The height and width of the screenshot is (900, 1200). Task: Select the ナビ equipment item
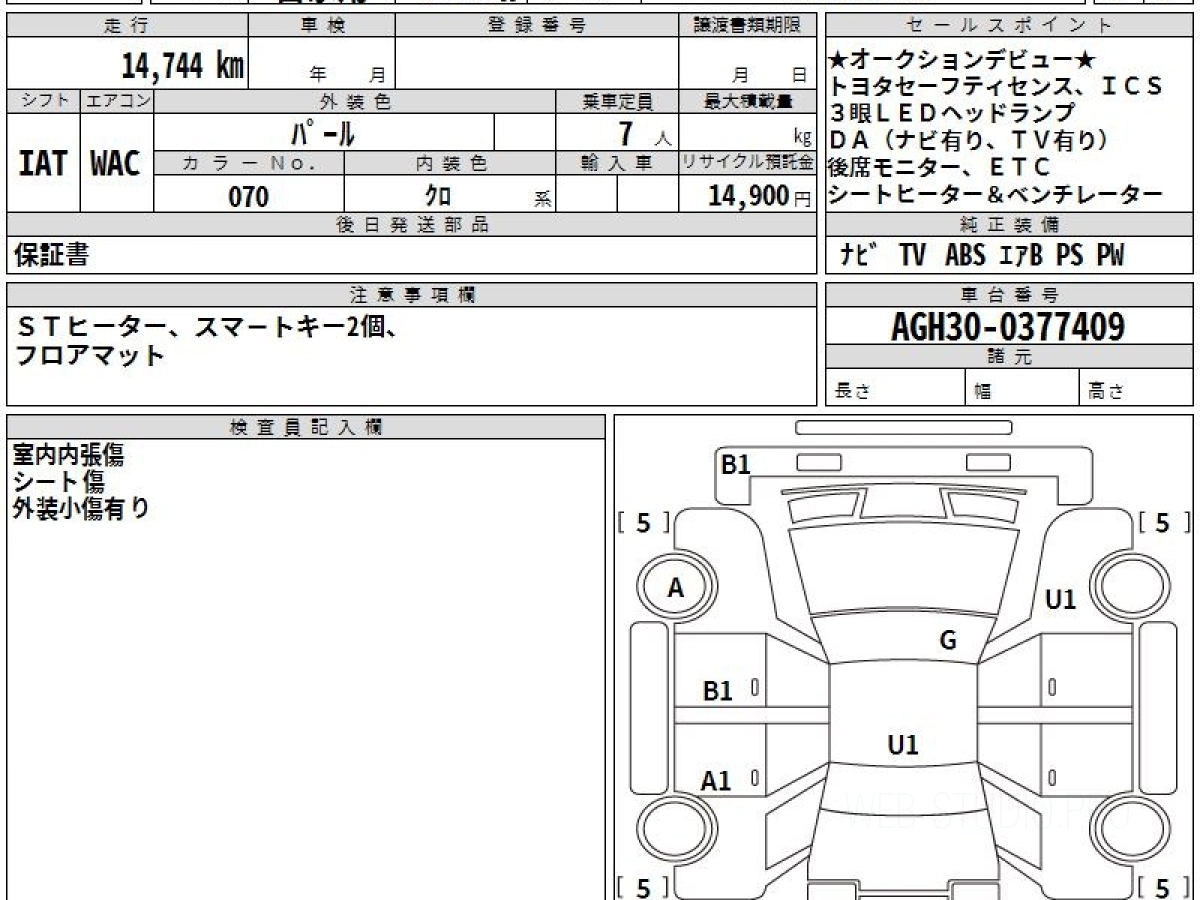click(x=859, y=255)
